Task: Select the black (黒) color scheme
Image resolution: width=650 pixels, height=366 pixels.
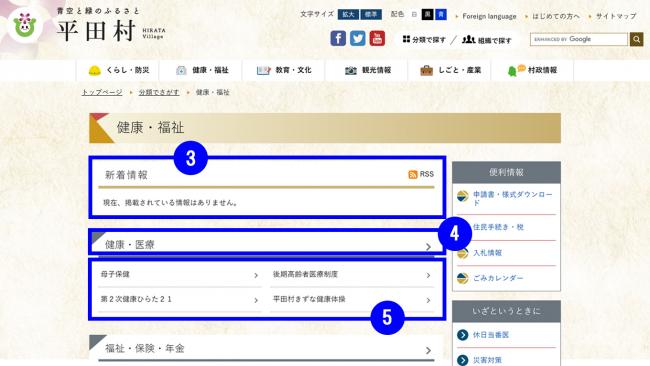Action: tap(427, 15)
